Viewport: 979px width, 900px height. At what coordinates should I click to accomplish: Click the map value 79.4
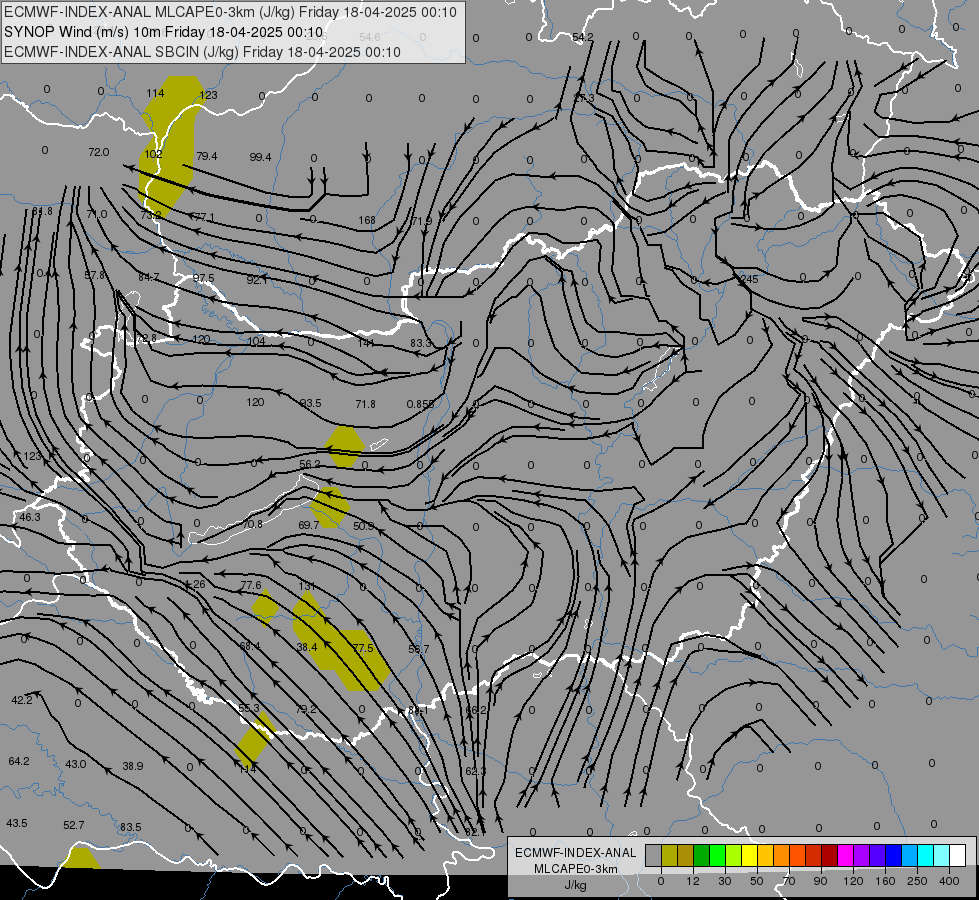pyautogui.click(x=207, y=156)
